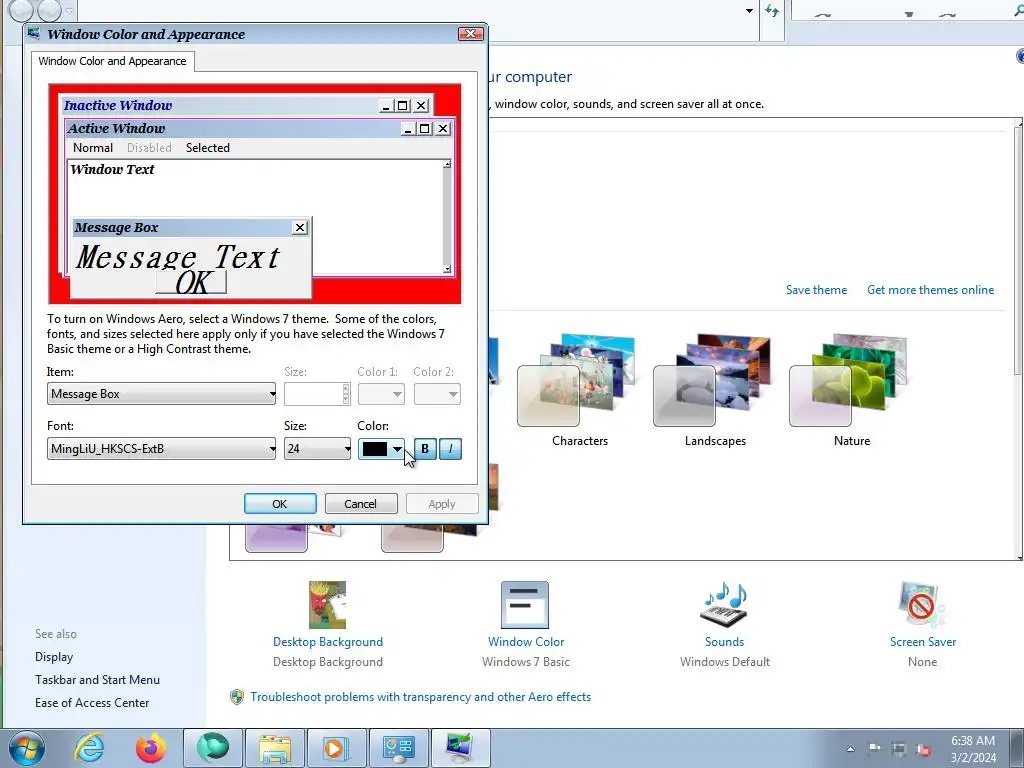Open Control Panel taskbar icon

pos(399,748)
